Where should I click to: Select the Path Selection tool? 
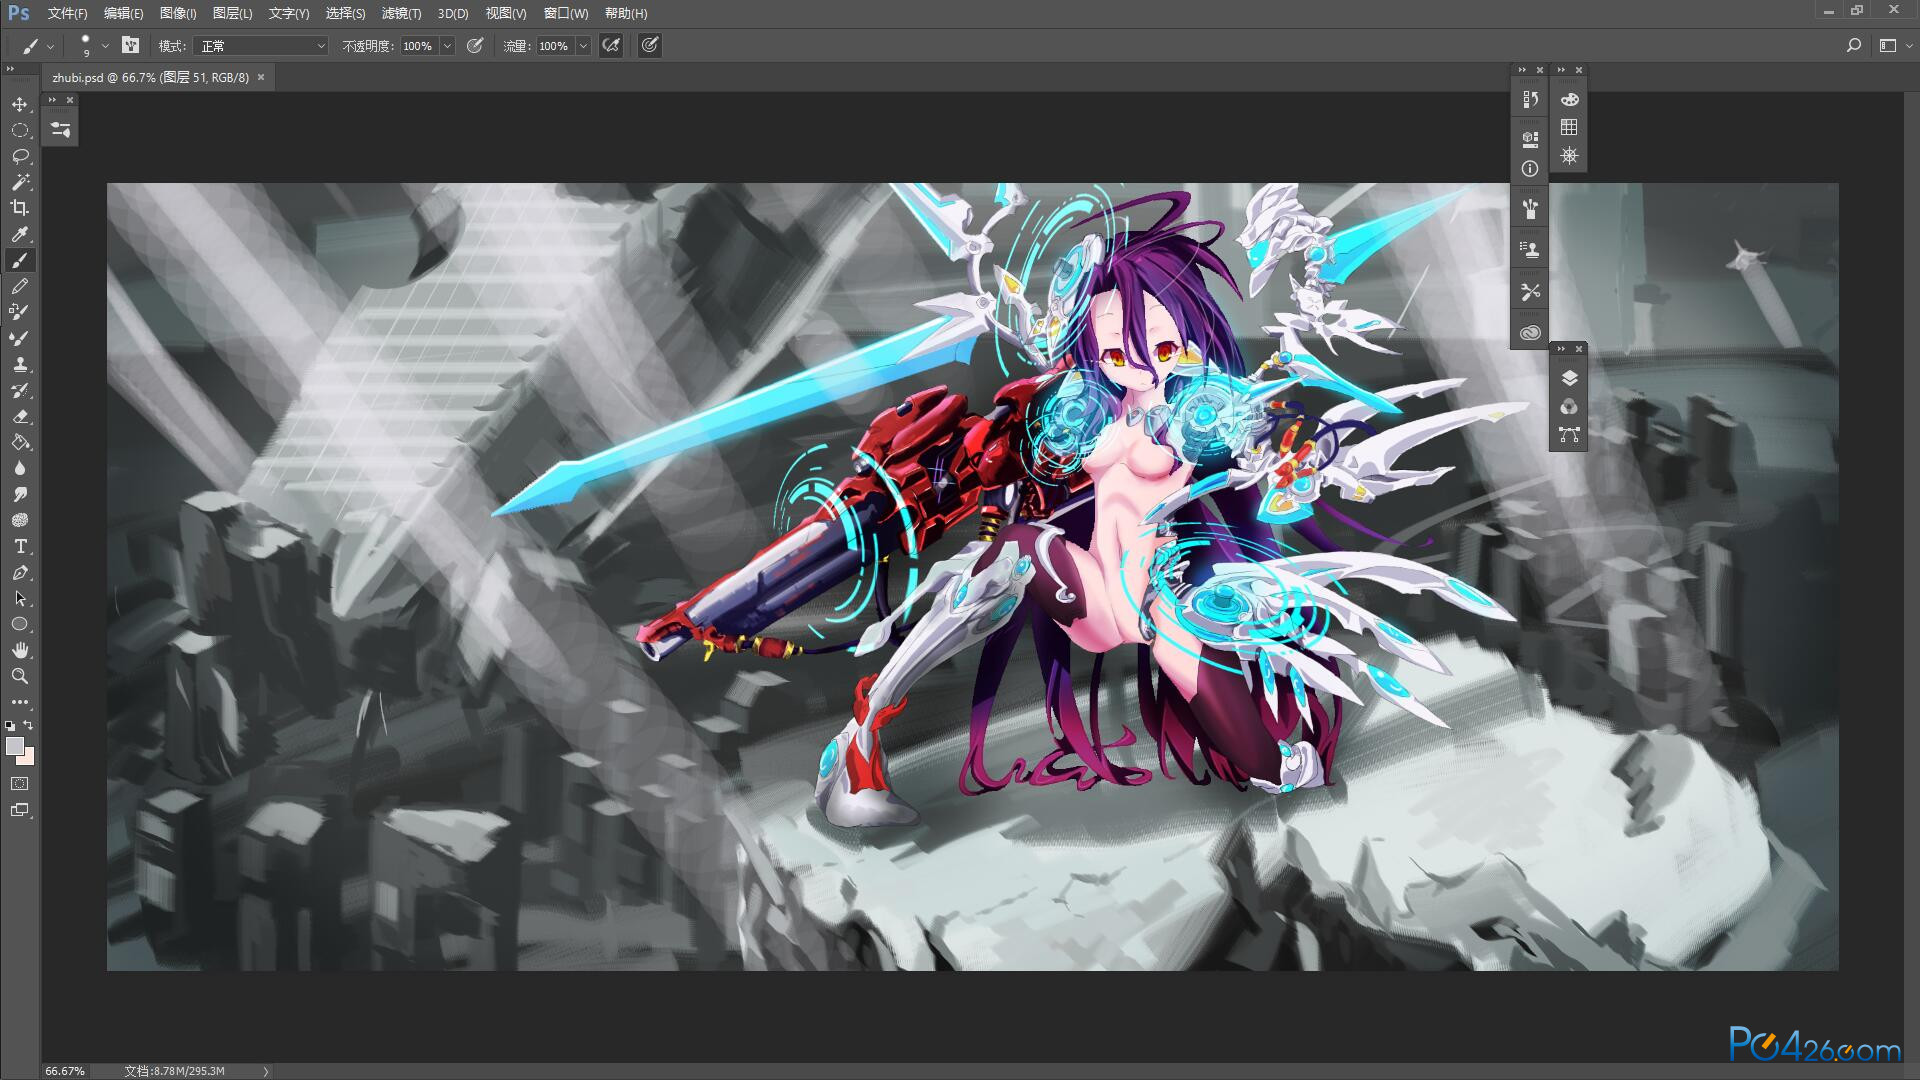[20, 598]
